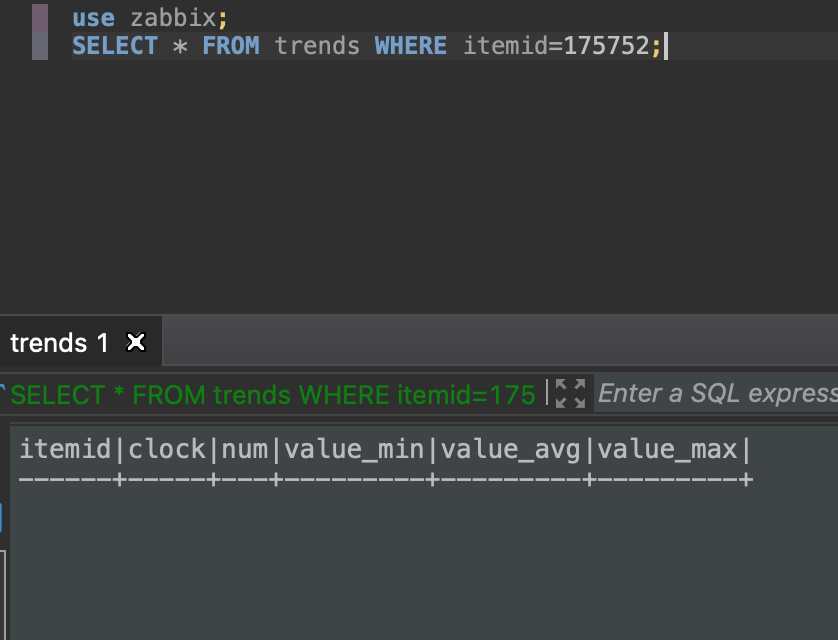This screenshot has width=838, height=640.
Task: Place cursor on 'use zabbix;' line
Action: (150, 18)
